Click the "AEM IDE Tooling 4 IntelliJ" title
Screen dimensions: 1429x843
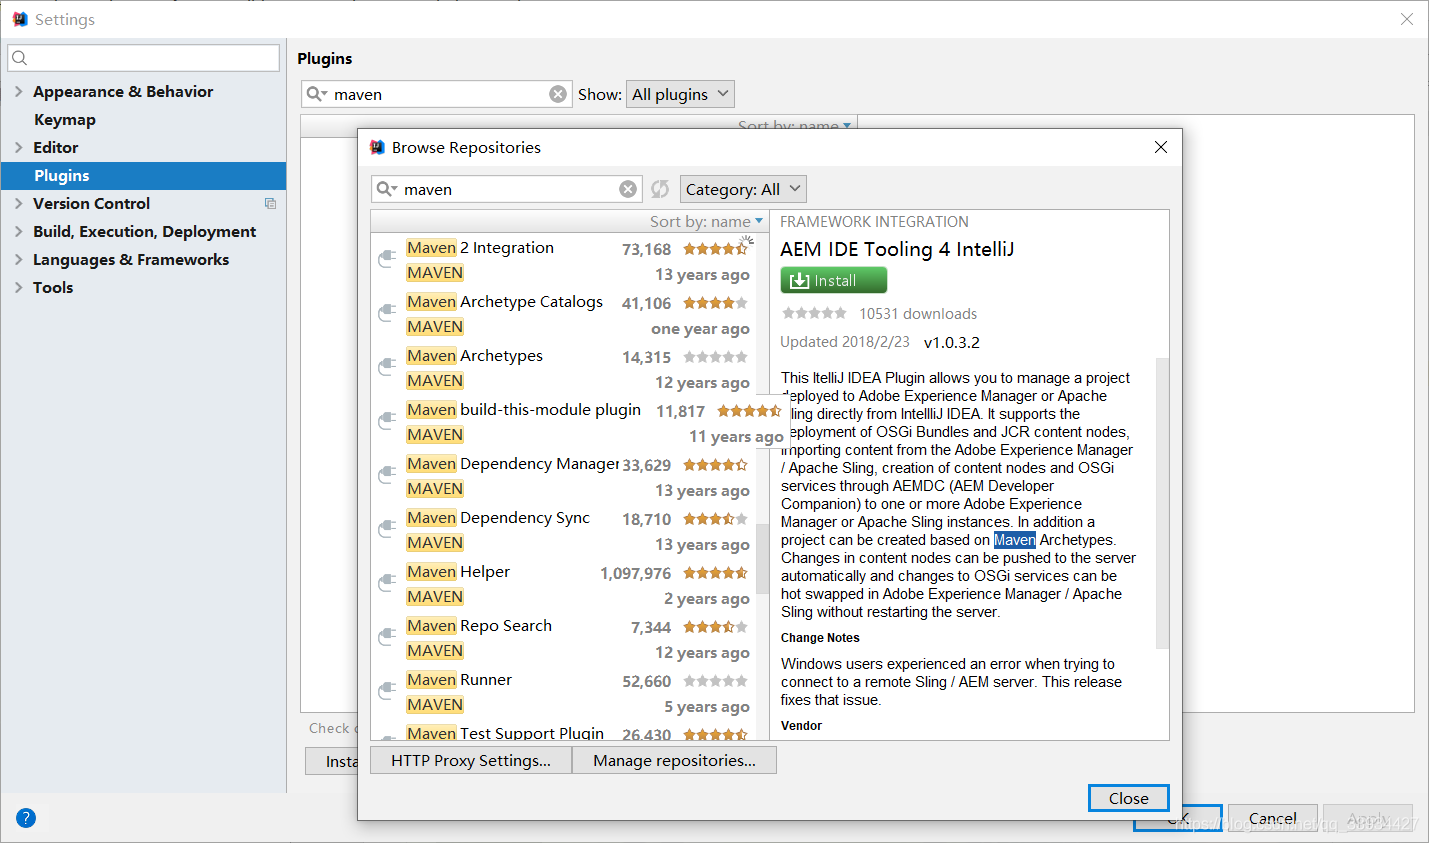pos(897,249)
